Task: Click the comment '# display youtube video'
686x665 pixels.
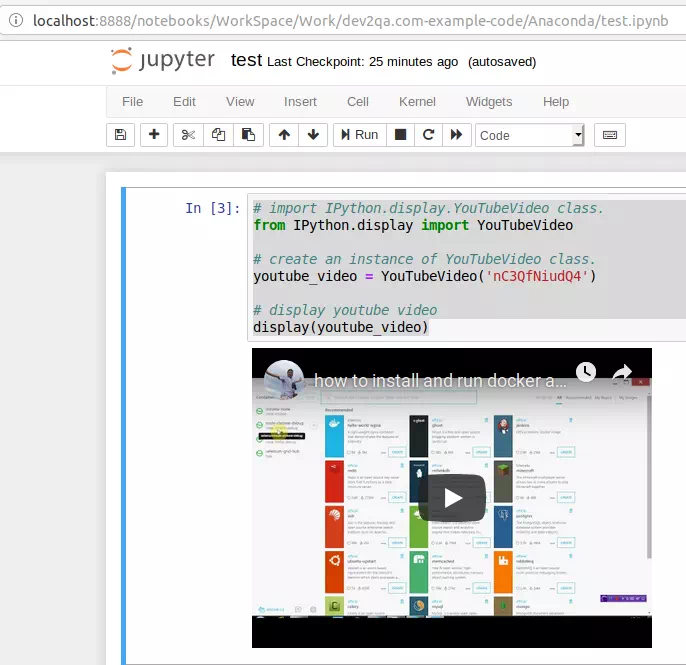Action: (345, 310)
